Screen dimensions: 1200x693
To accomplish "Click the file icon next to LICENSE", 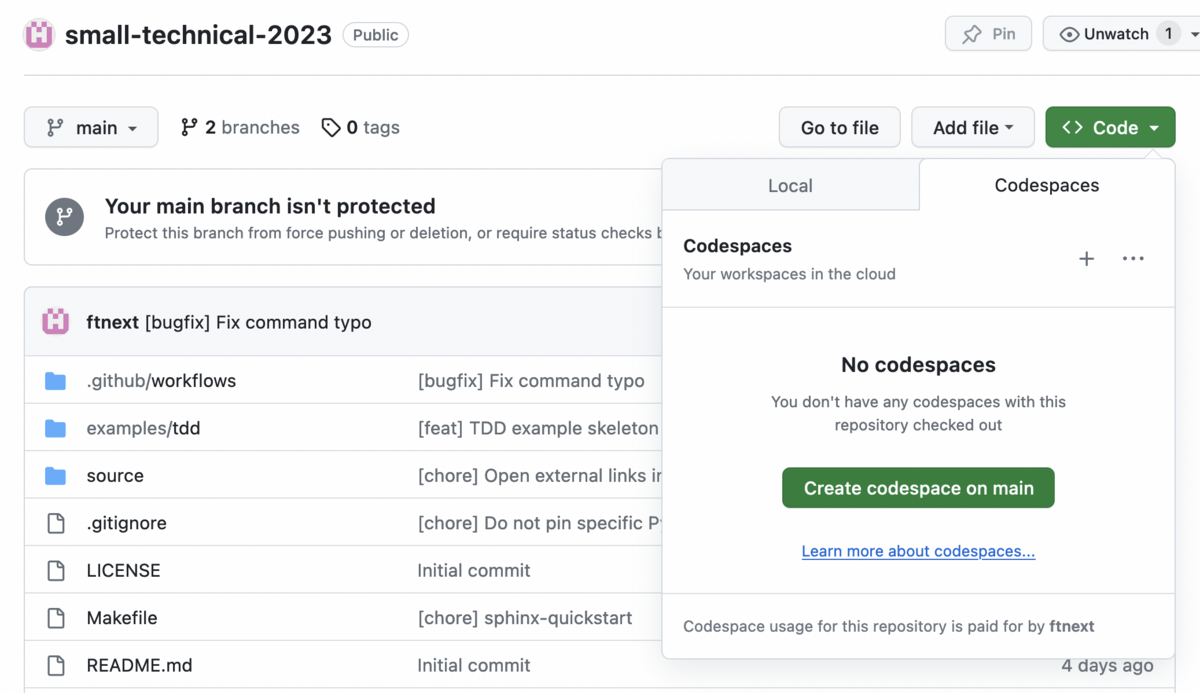I will [x=55, y=570].
